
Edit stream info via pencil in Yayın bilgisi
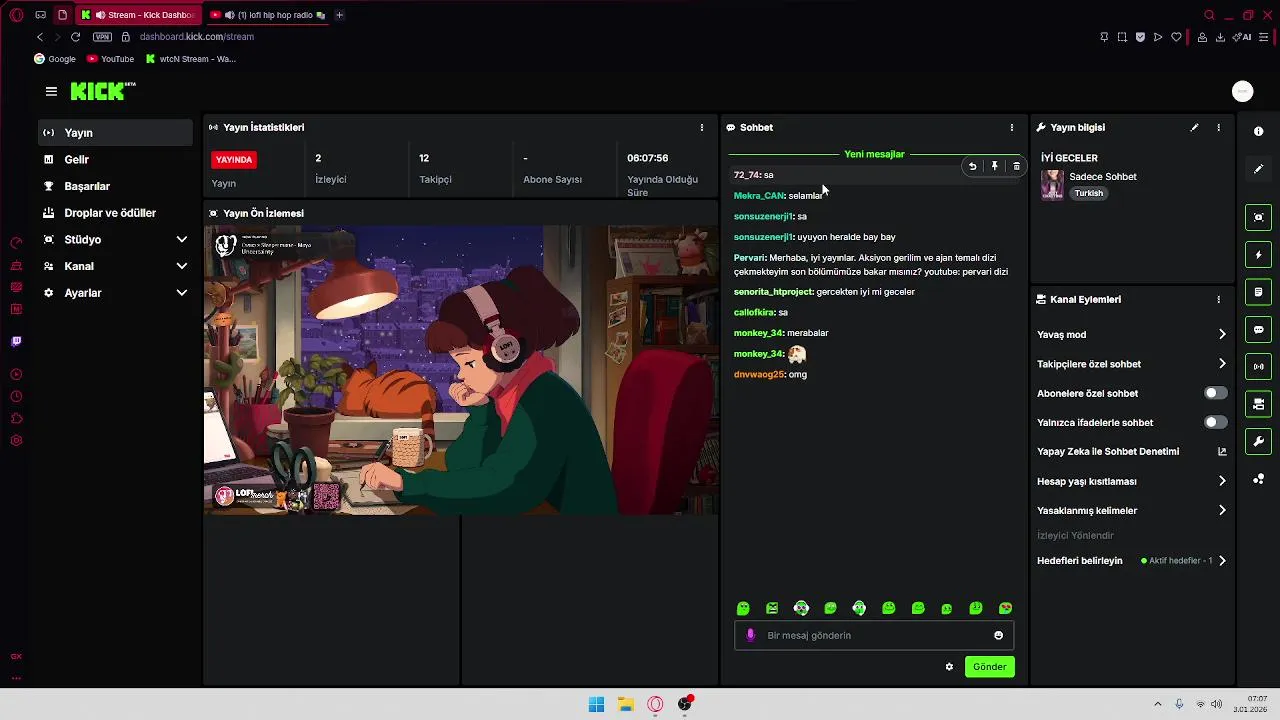coord(1194,127)
